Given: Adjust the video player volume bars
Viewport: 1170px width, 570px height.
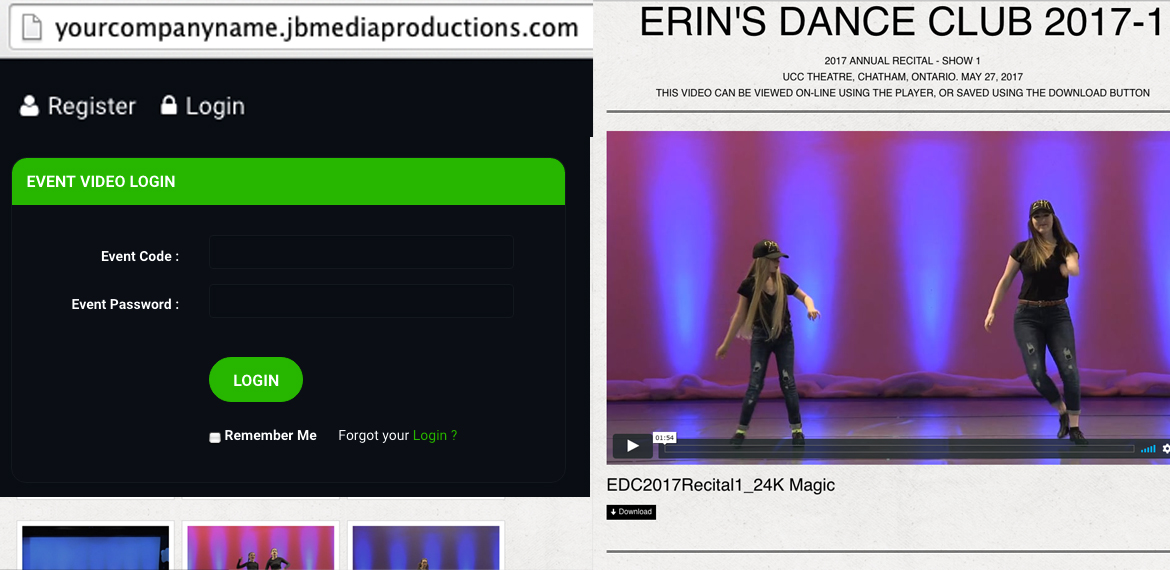Looking at the screenshot, I should [1148, 449].
